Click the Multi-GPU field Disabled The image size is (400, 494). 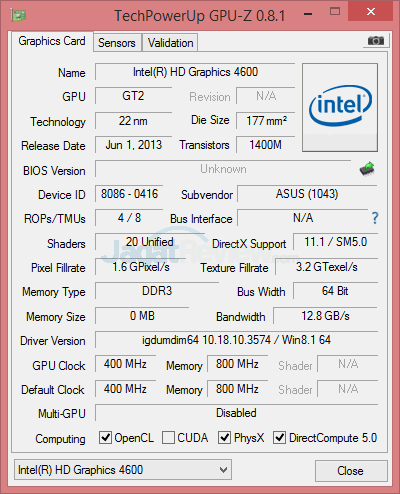pyautogui.click(x=236, y=413)
